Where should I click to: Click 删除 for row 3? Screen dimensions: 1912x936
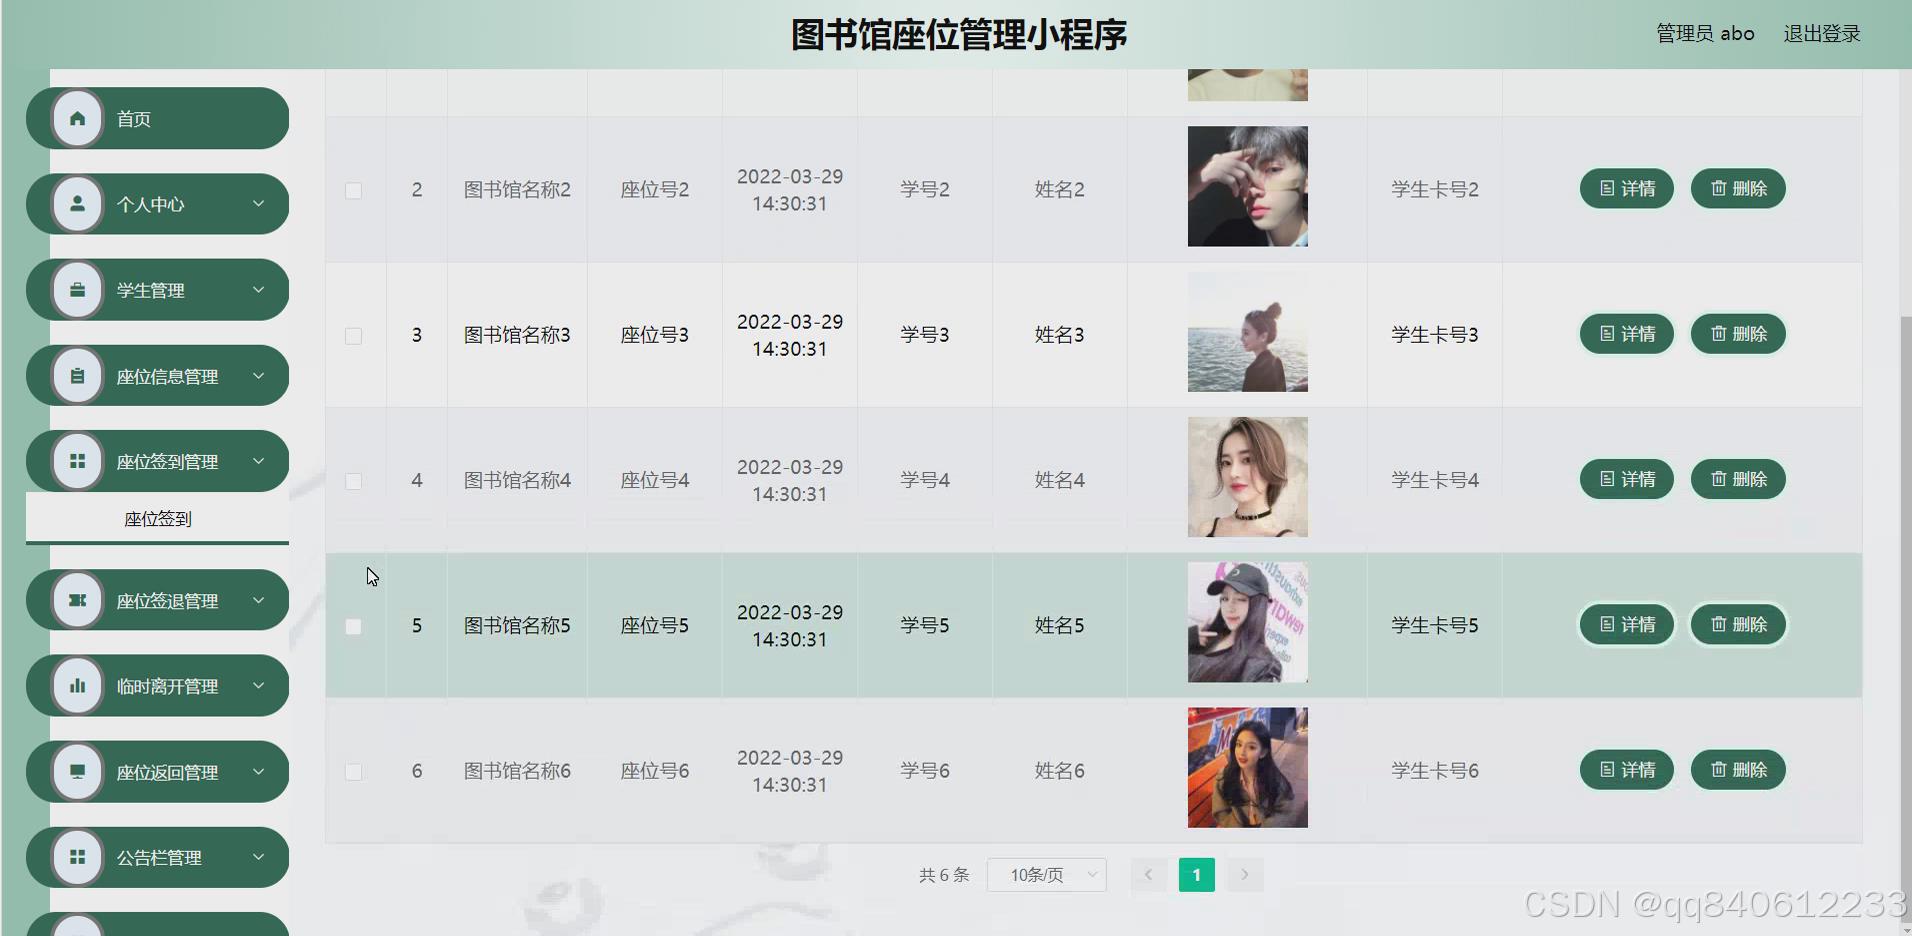coord(1738,334)
